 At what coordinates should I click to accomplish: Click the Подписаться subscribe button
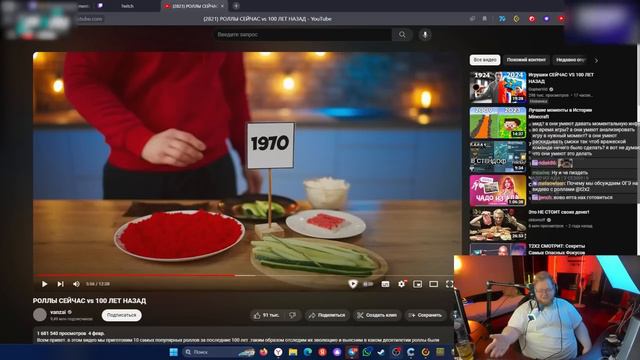[x=122, y=315]
